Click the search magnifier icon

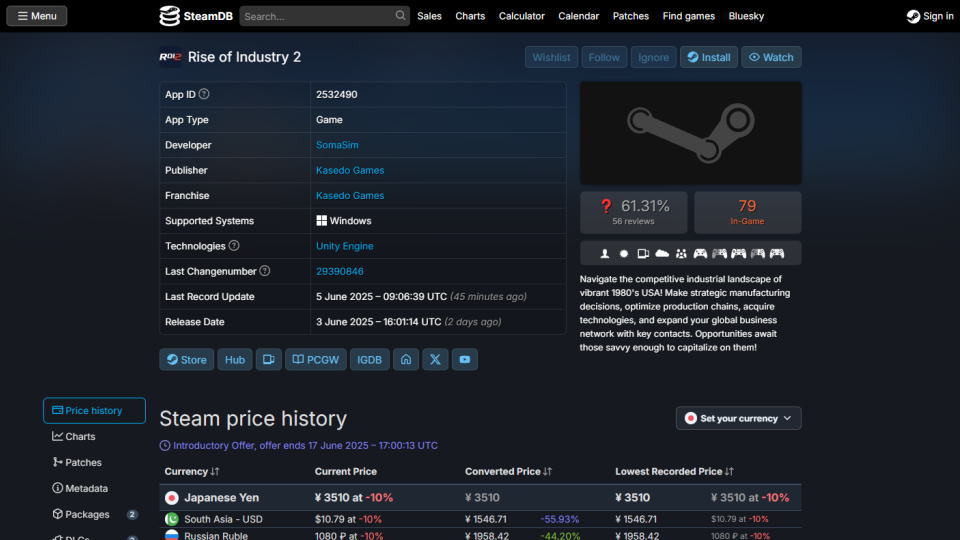[400, 15]
